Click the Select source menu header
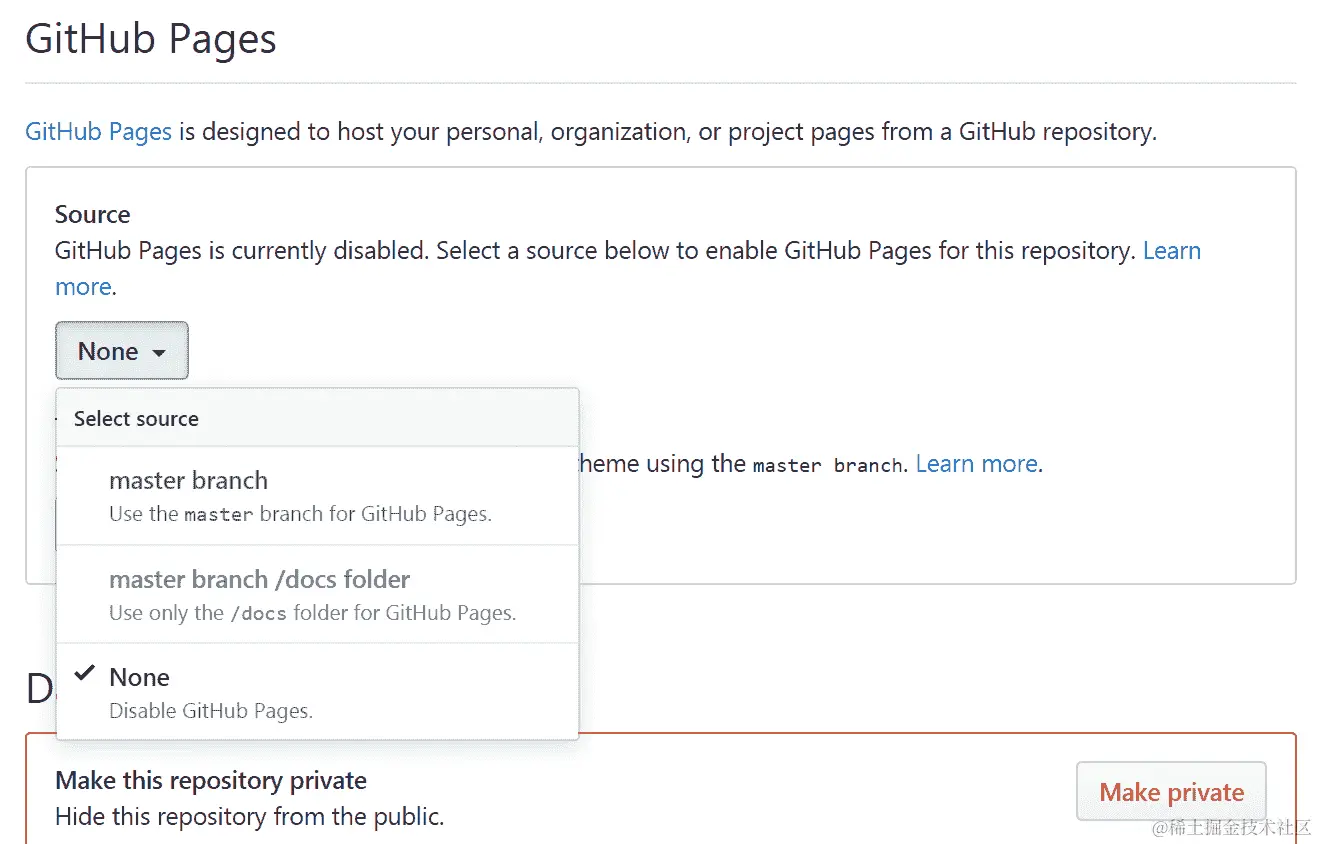Screen dimensions: 1318x844 point(136,419)
